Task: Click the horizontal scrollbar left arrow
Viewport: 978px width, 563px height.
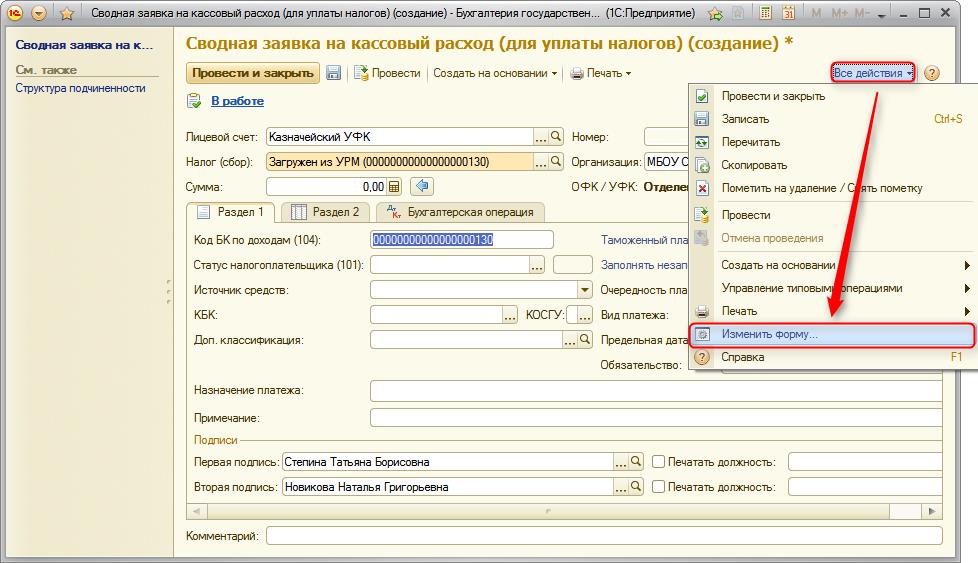Action: 196,511
